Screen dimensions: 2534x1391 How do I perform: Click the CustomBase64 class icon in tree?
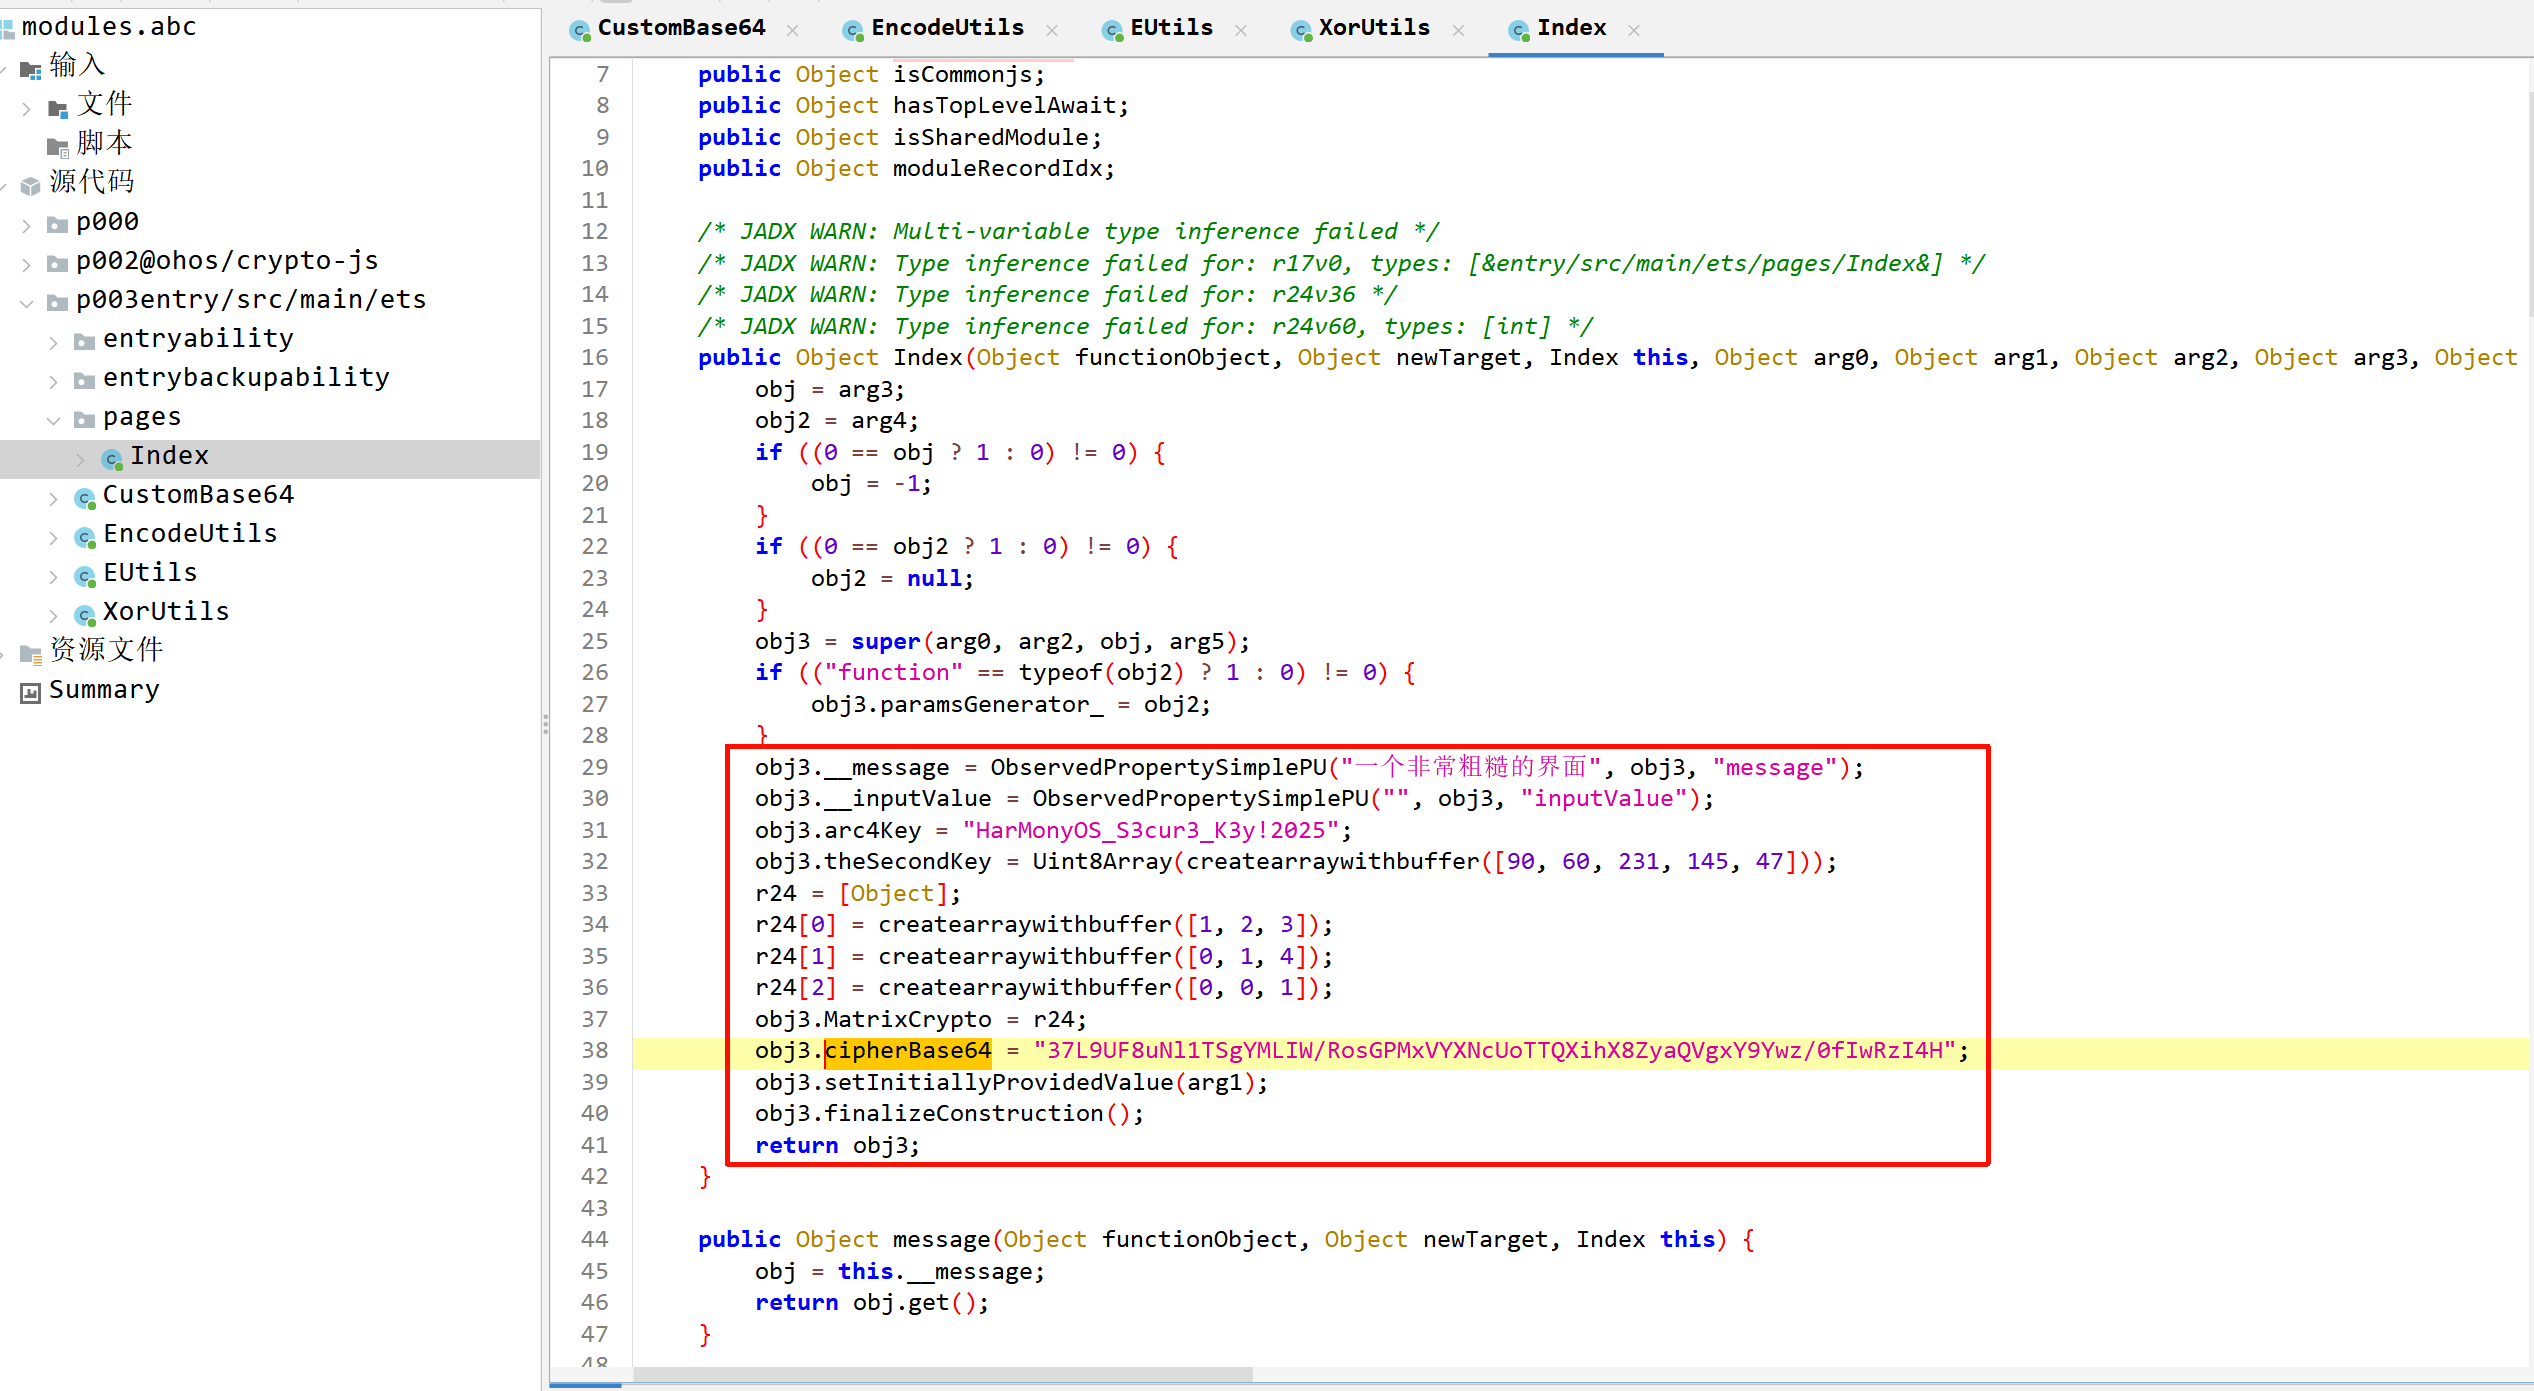(x=85, y=497)
